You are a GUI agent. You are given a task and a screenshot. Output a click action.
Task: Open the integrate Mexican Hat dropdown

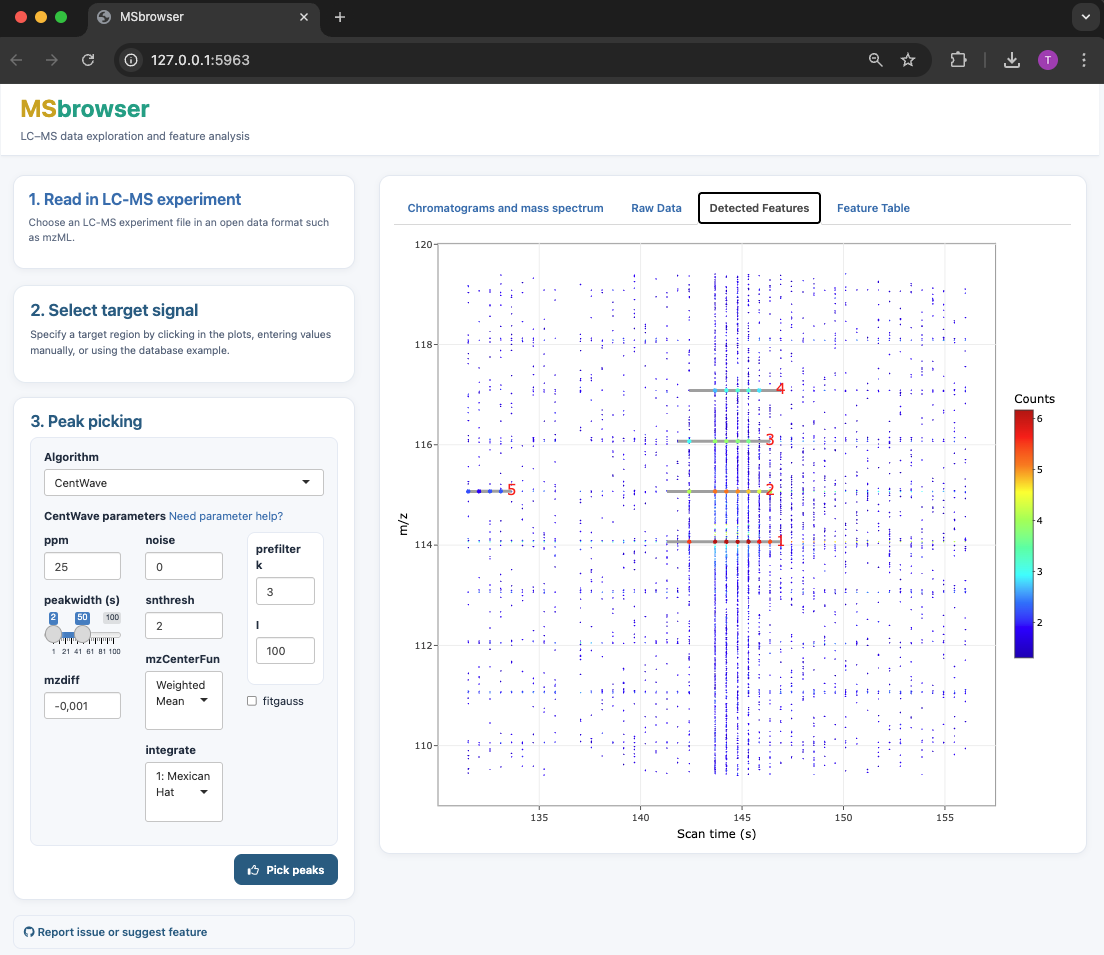183,791
